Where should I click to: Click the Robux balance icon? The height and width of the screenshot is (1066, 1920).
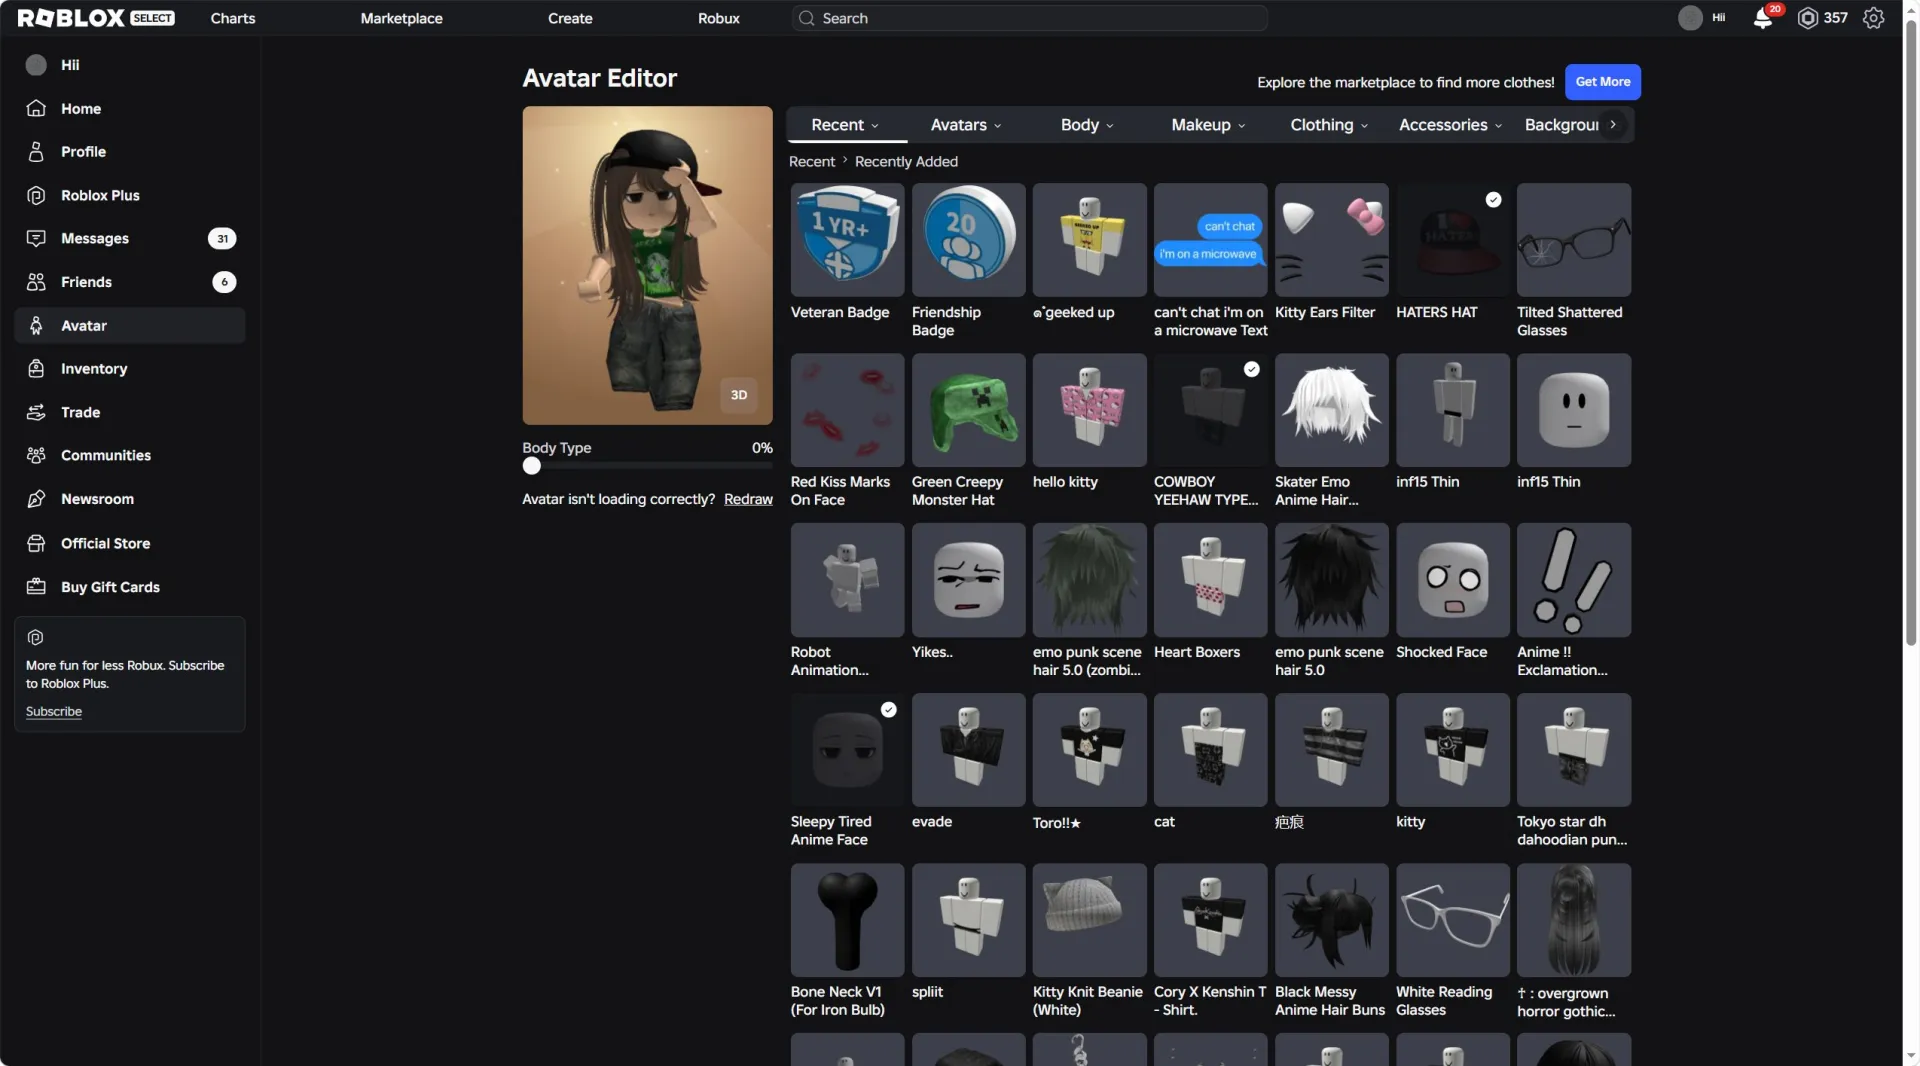[1807, 18]
